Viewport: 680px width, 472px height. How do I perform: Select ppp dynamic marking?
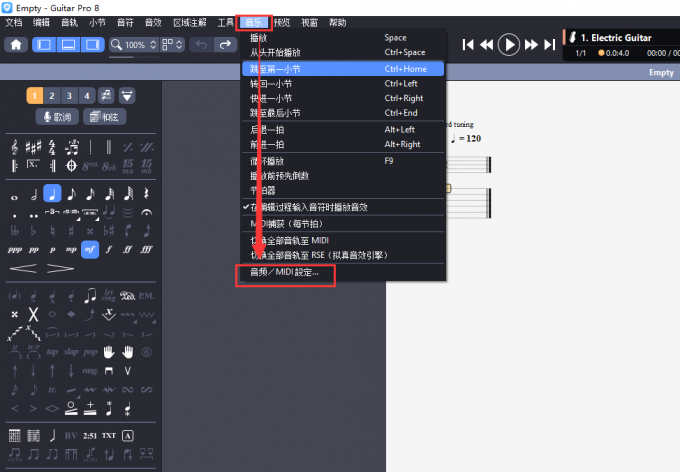coord(14,250)
